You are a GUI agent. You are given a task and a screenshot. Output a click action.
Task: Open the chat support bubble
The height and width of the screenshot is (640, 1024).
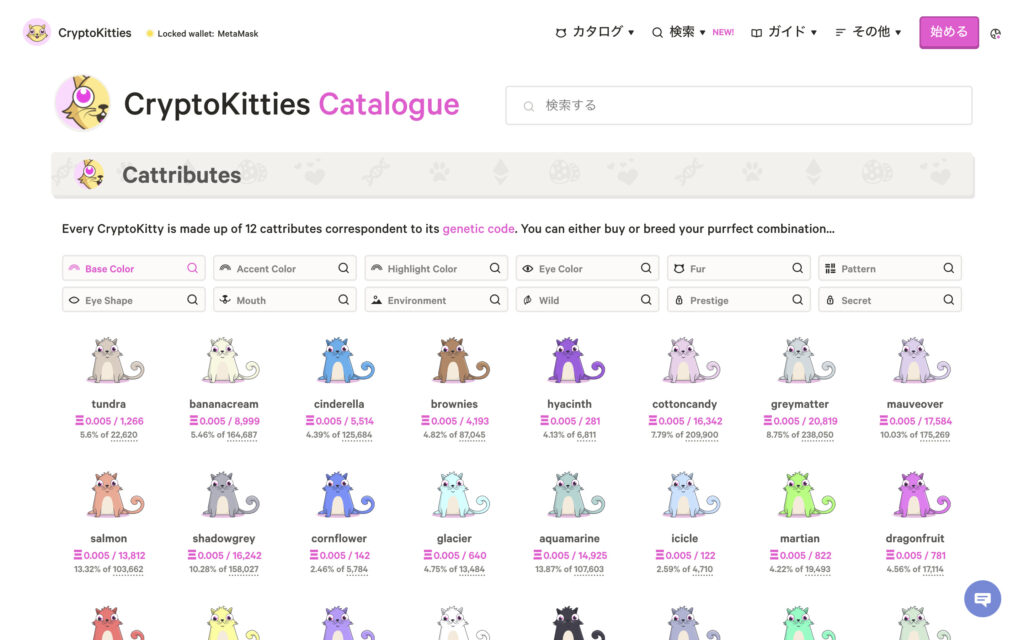pos(982,598)
